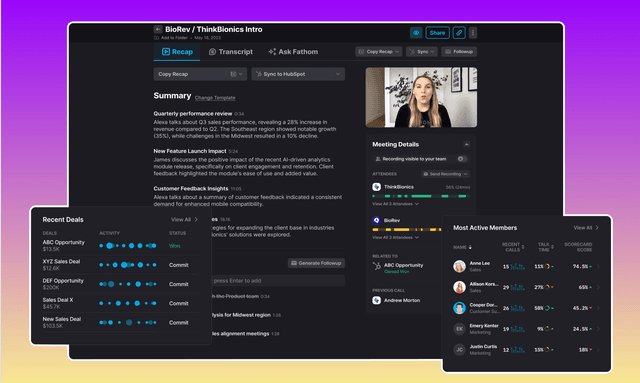Screen dimensions: 640x383
Task: Click the previous call Andrew Morton avatar
Action: pyautogui.click(x=376, y=301)
